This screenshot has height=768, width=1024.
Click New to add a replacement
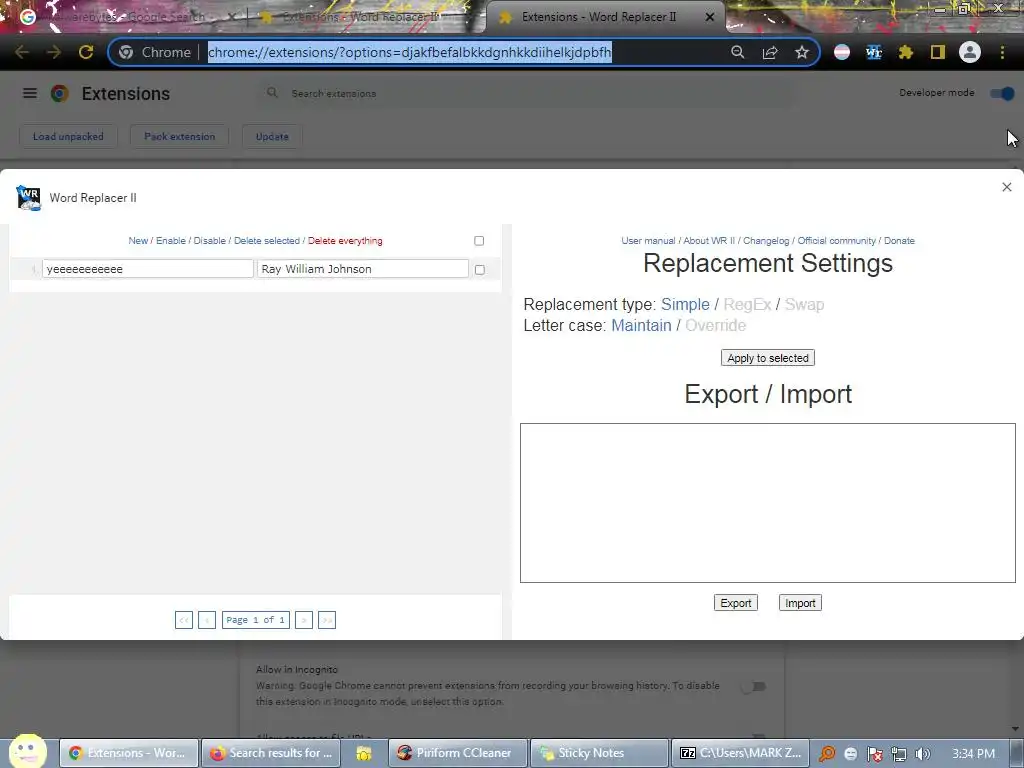pyautogui.click(x=138, y=241)
